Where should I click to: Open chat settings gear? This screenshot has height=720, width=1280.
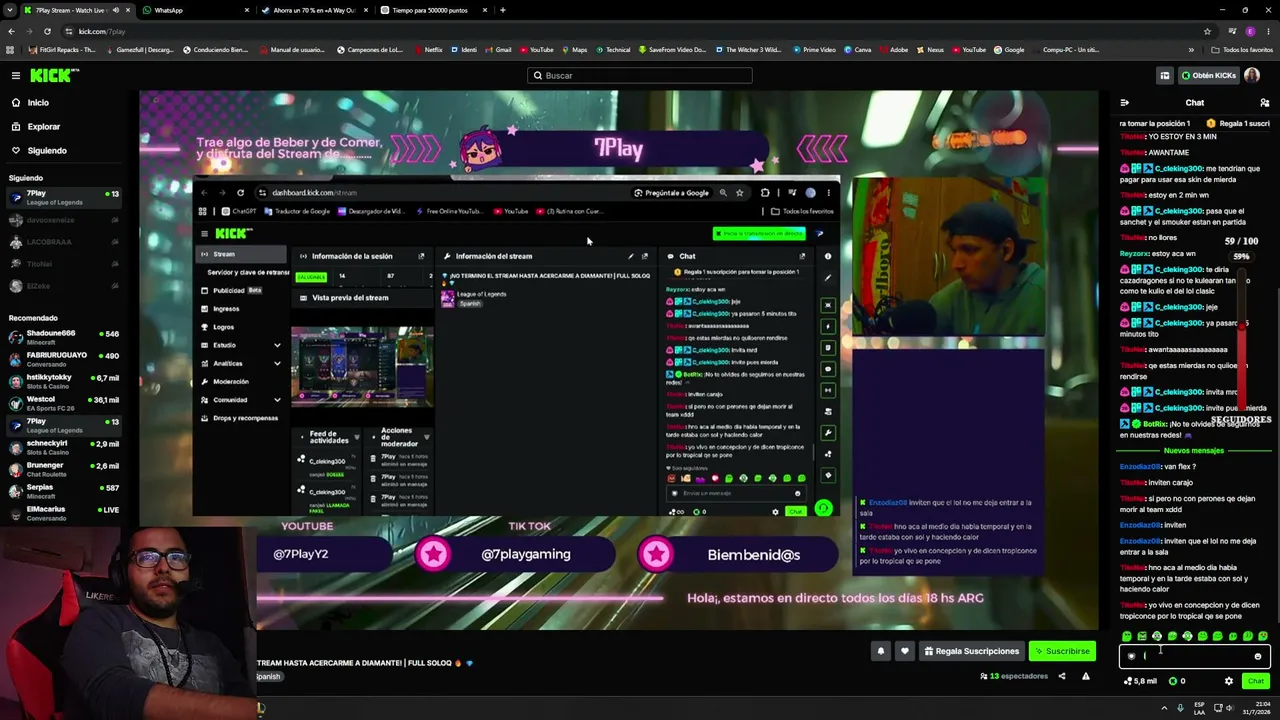(x=1229, y=681)
